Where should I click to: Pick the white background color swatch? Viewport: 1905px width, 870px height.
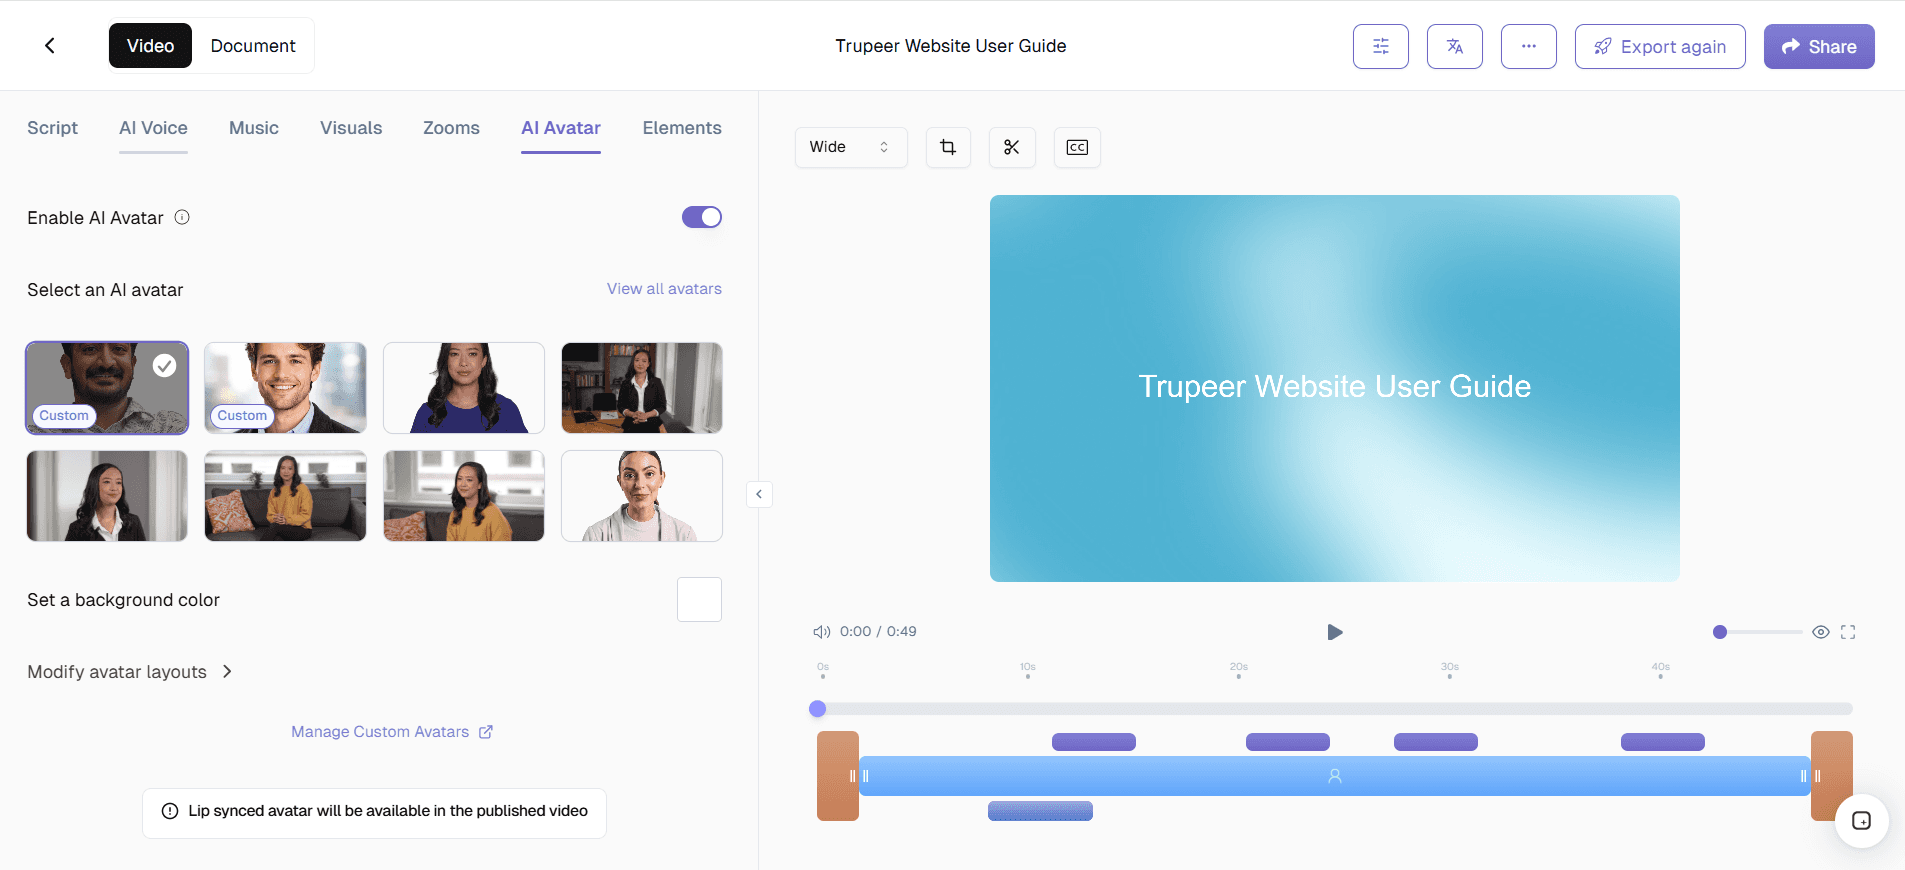point(699,600)
